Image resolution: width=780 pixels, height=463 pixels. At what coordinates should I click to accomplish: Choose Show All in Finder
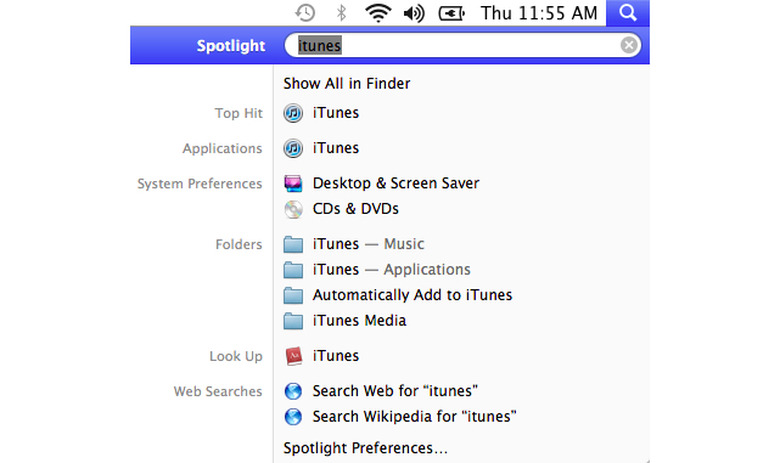pyautogui.click(x=347, y=84)
